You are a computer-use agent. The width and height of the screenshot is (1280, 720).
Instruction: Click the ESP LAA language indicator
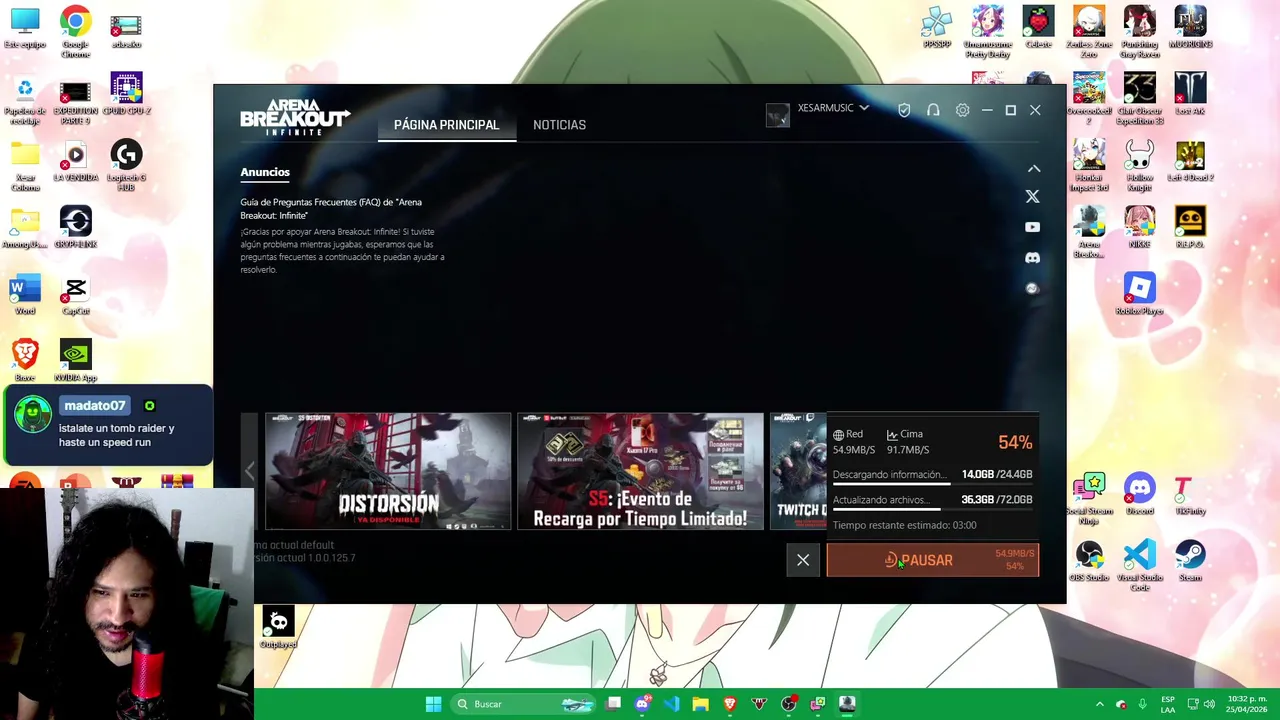[x=1167, y=704]
